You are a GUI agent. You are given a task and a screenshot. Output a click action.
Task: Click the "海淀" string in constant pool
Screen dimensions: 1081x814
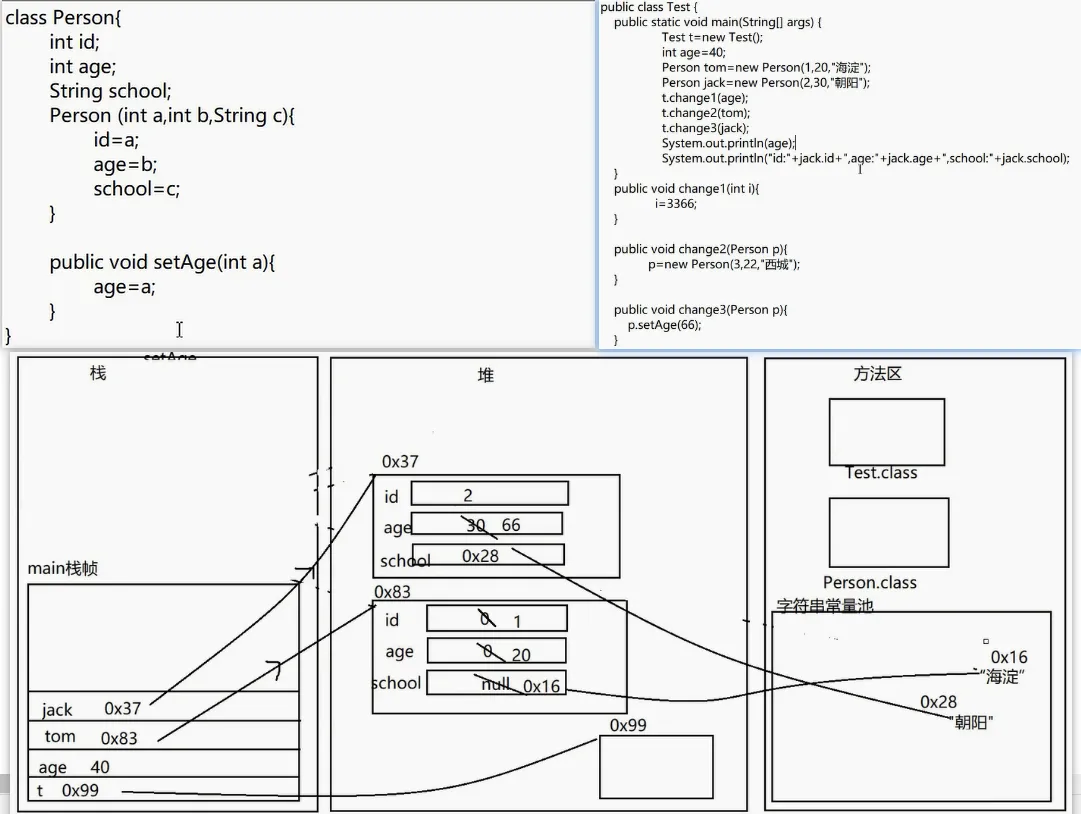click(x=1003, y=677)
